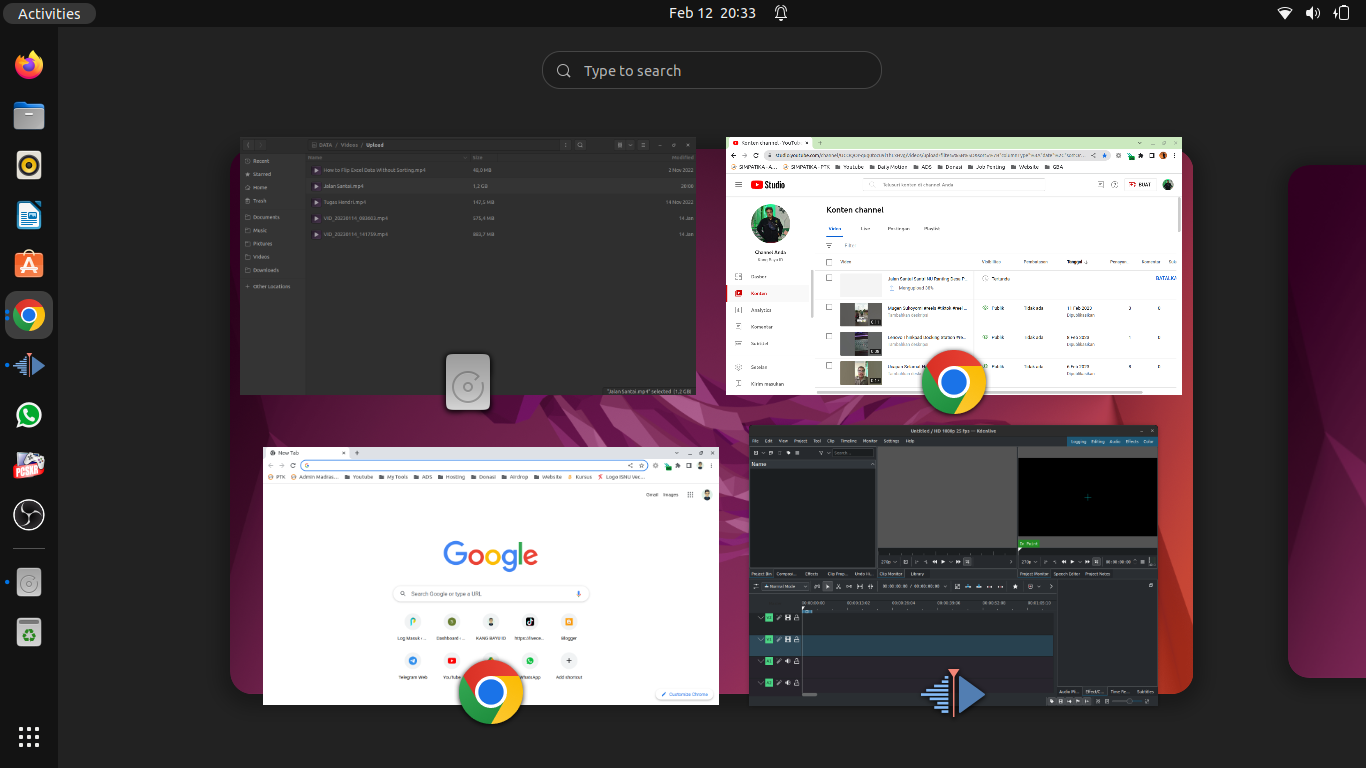Click the YouTube Studio logo
1366x768 pixels.
coord(768,184)
